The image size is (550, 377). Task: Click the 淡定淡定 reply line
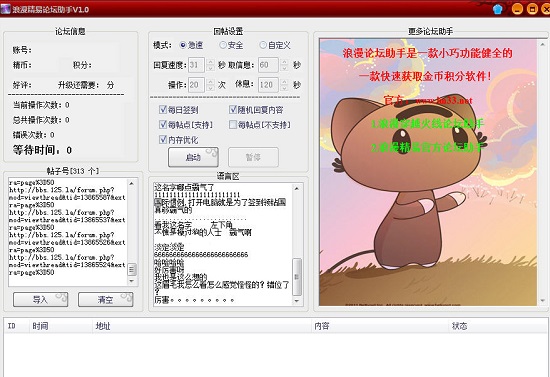(169, 247)
